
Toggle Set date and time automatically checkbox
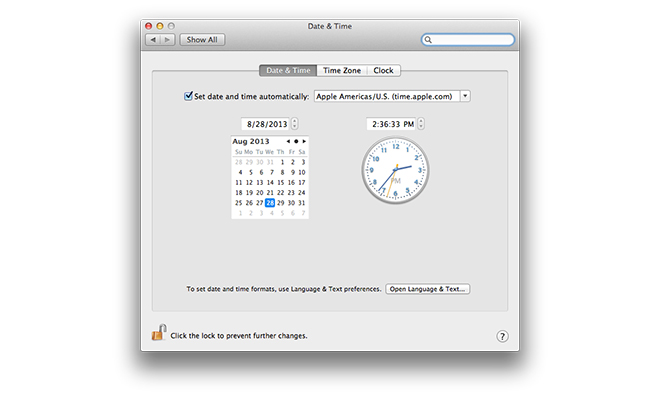188,96
